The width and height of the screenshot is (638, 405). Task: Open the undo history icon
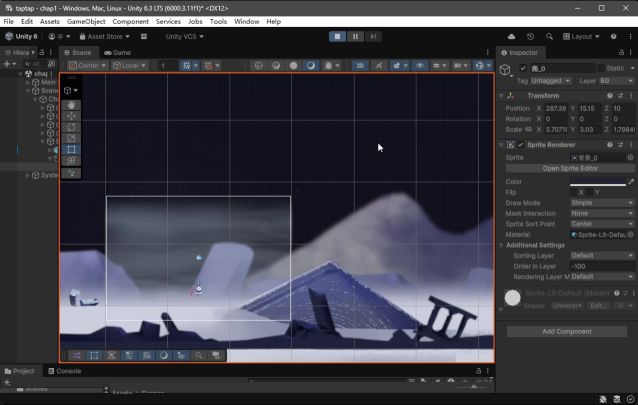click(530, 37)
